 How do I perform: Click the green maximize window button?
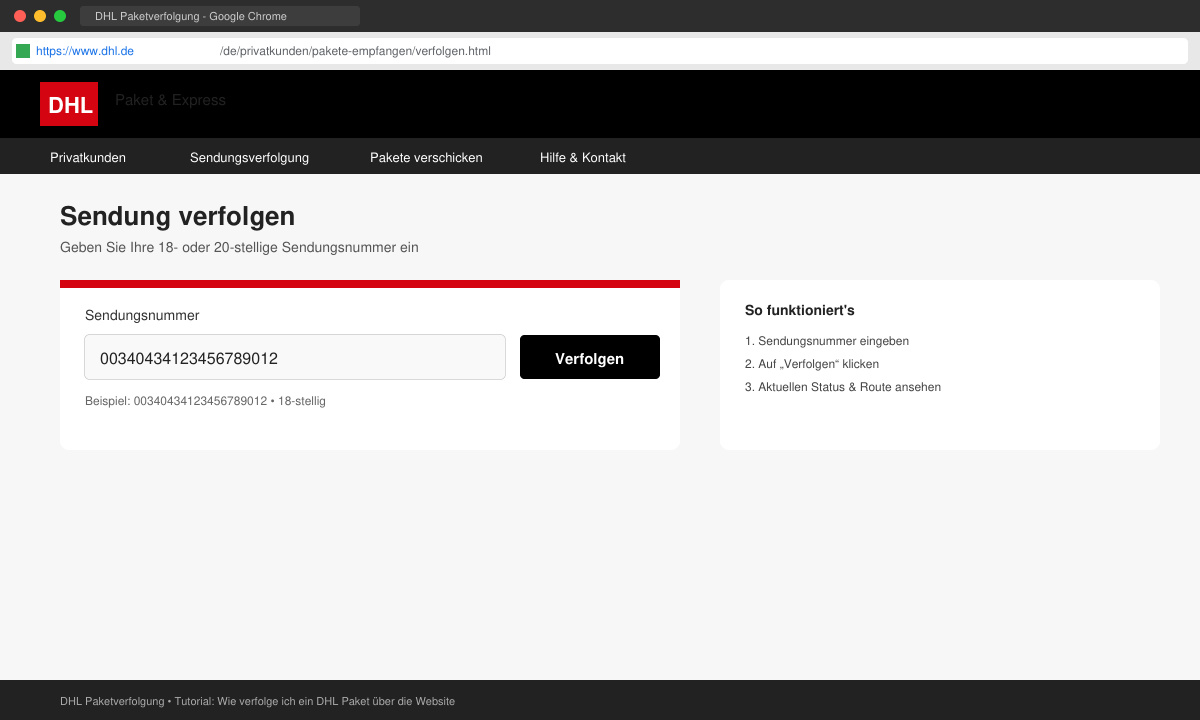[60, 16]
